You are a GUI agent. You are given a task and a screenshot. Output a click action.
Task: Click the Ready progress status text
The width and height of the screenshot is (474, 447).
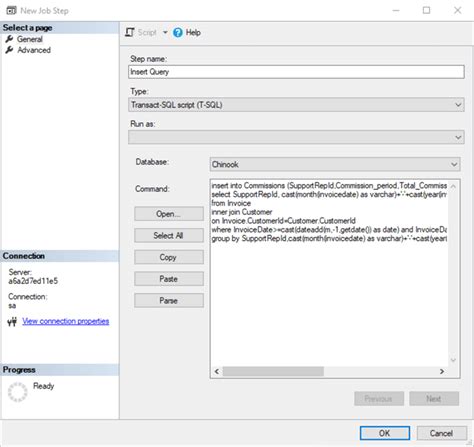click(x=43, y=386)
